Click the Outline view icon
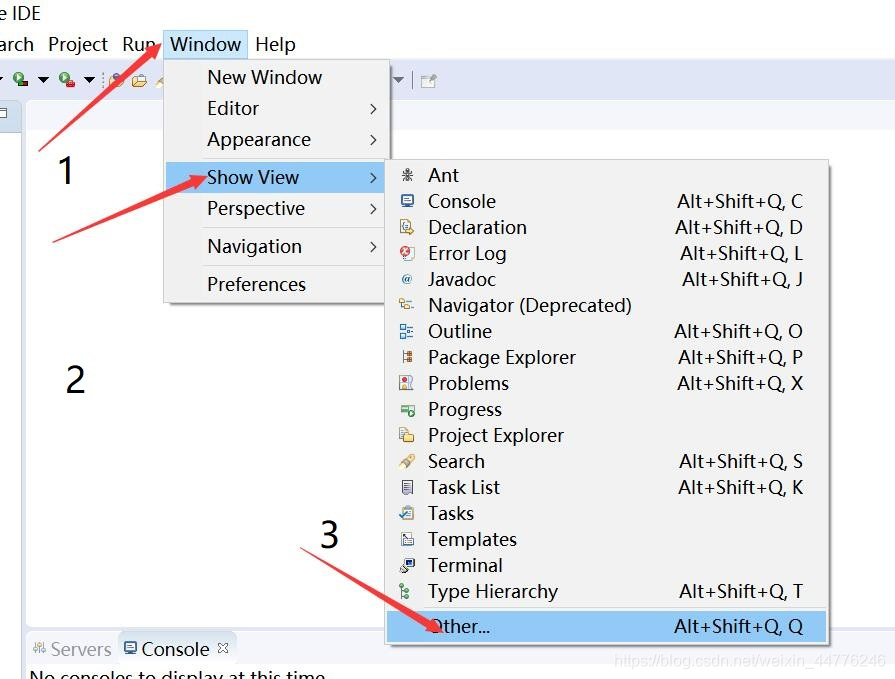 click(x=406, y=331)
